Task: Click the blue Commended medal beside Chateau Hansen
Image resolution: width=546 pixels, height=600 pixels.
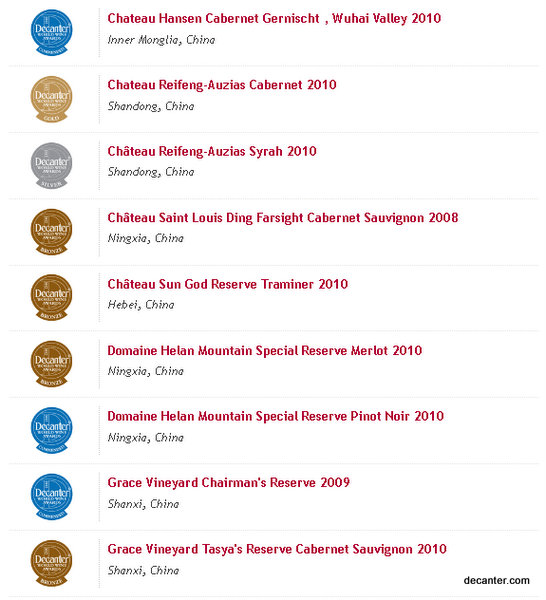Action: pyautogui.click(x=51, y=33)
